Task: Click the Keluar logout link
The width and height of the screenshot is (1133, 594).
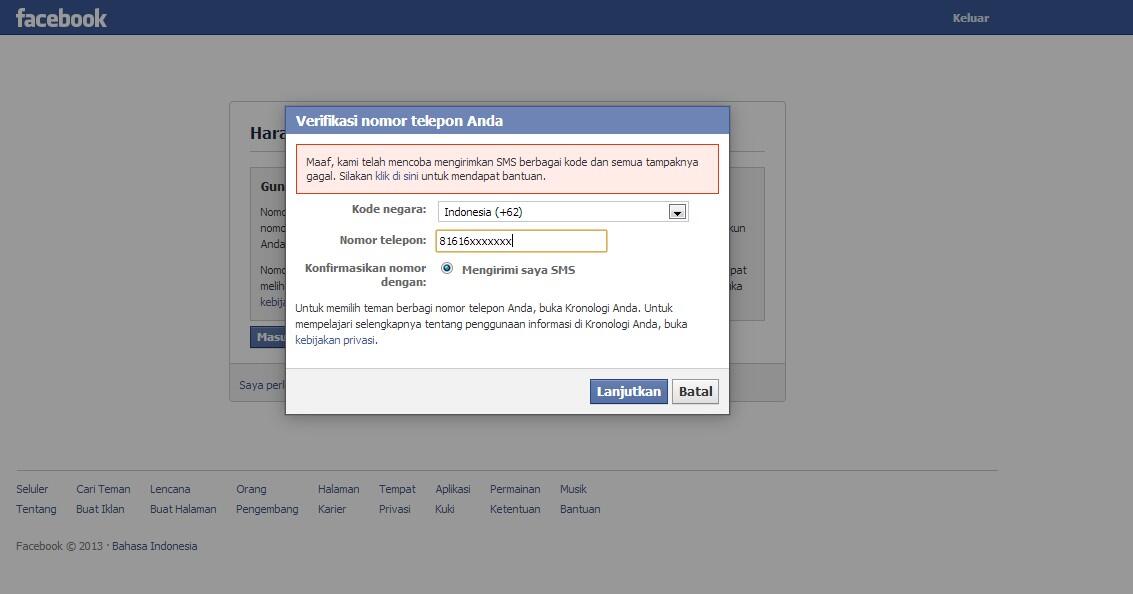Action: [970, 18]
